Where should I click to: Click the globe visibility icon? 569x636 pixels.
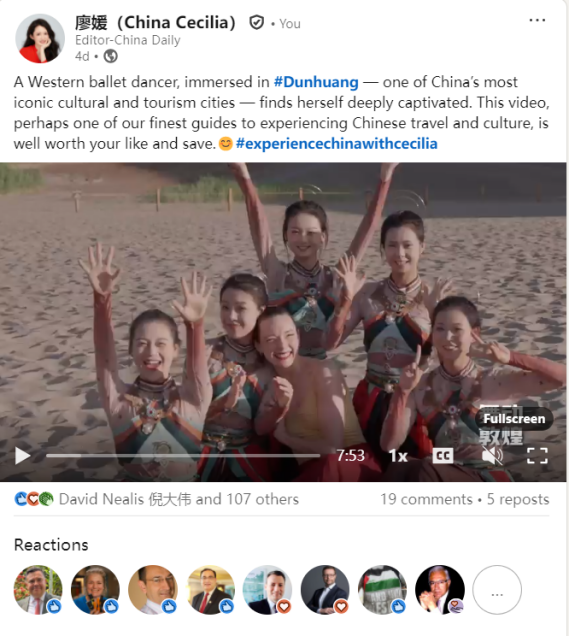tap(110, 56)
